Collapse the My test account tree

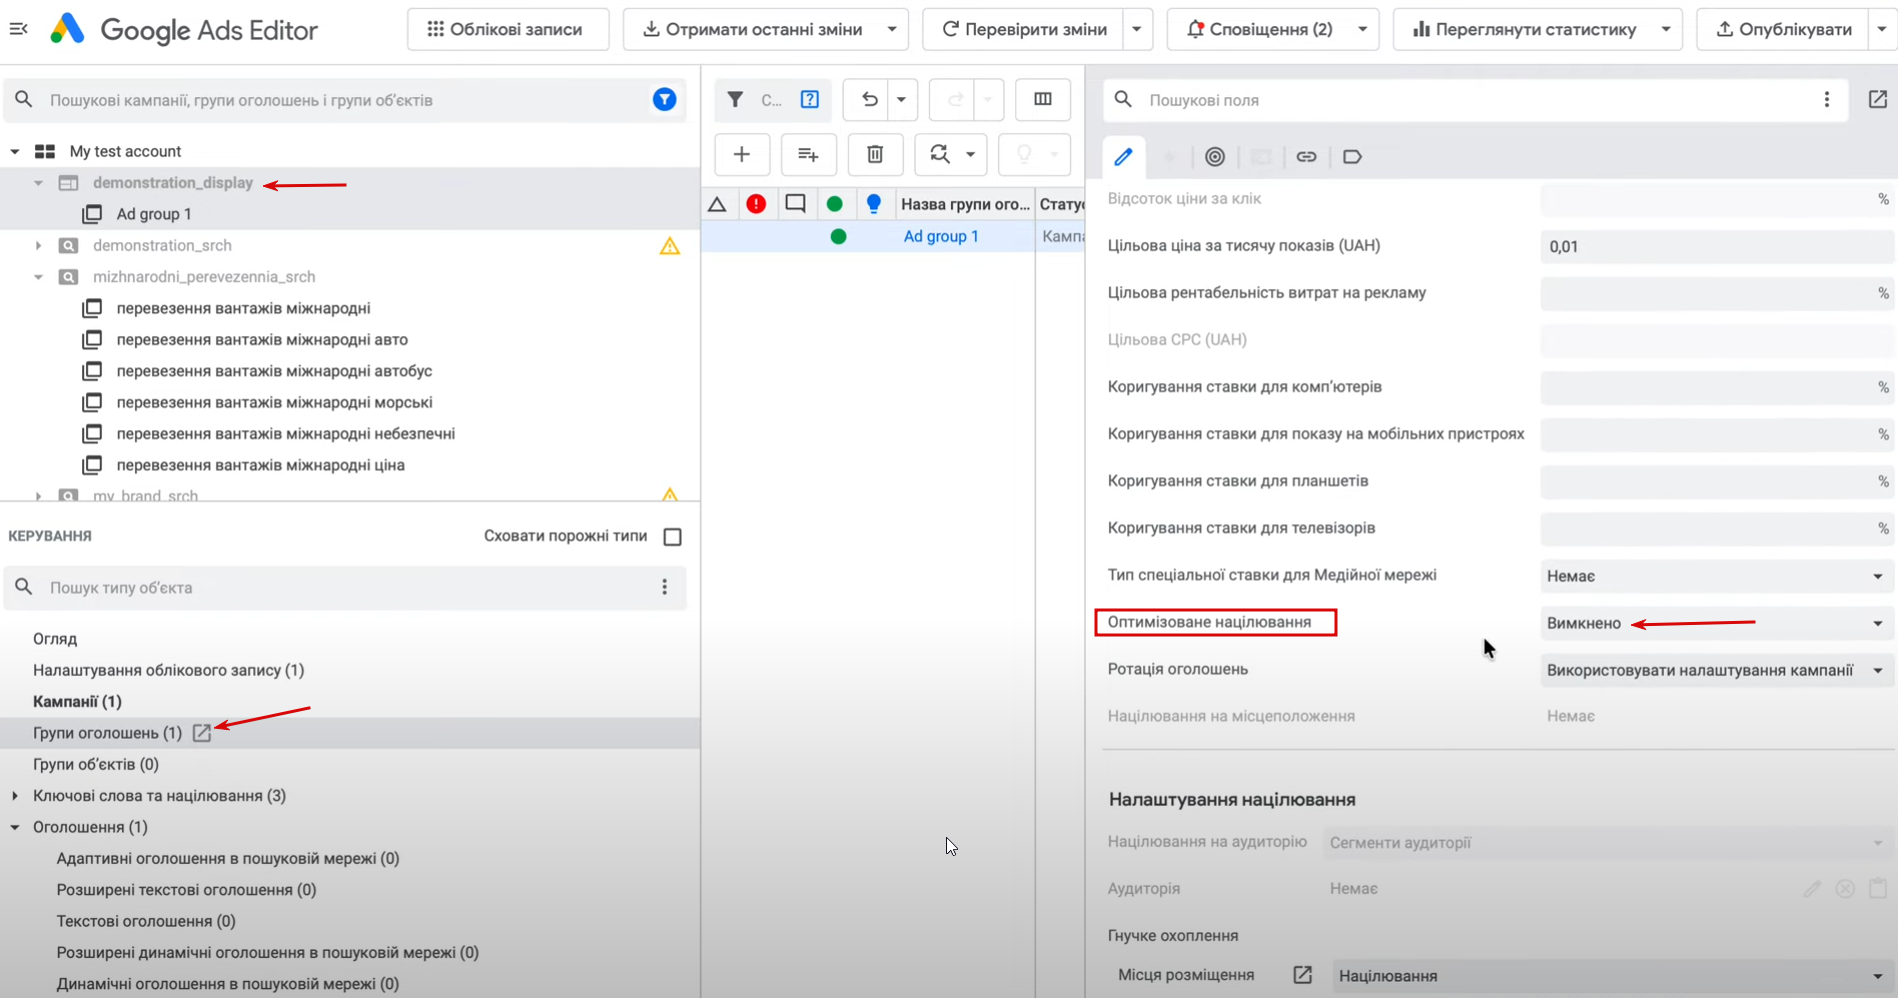[x=15, y=151]
